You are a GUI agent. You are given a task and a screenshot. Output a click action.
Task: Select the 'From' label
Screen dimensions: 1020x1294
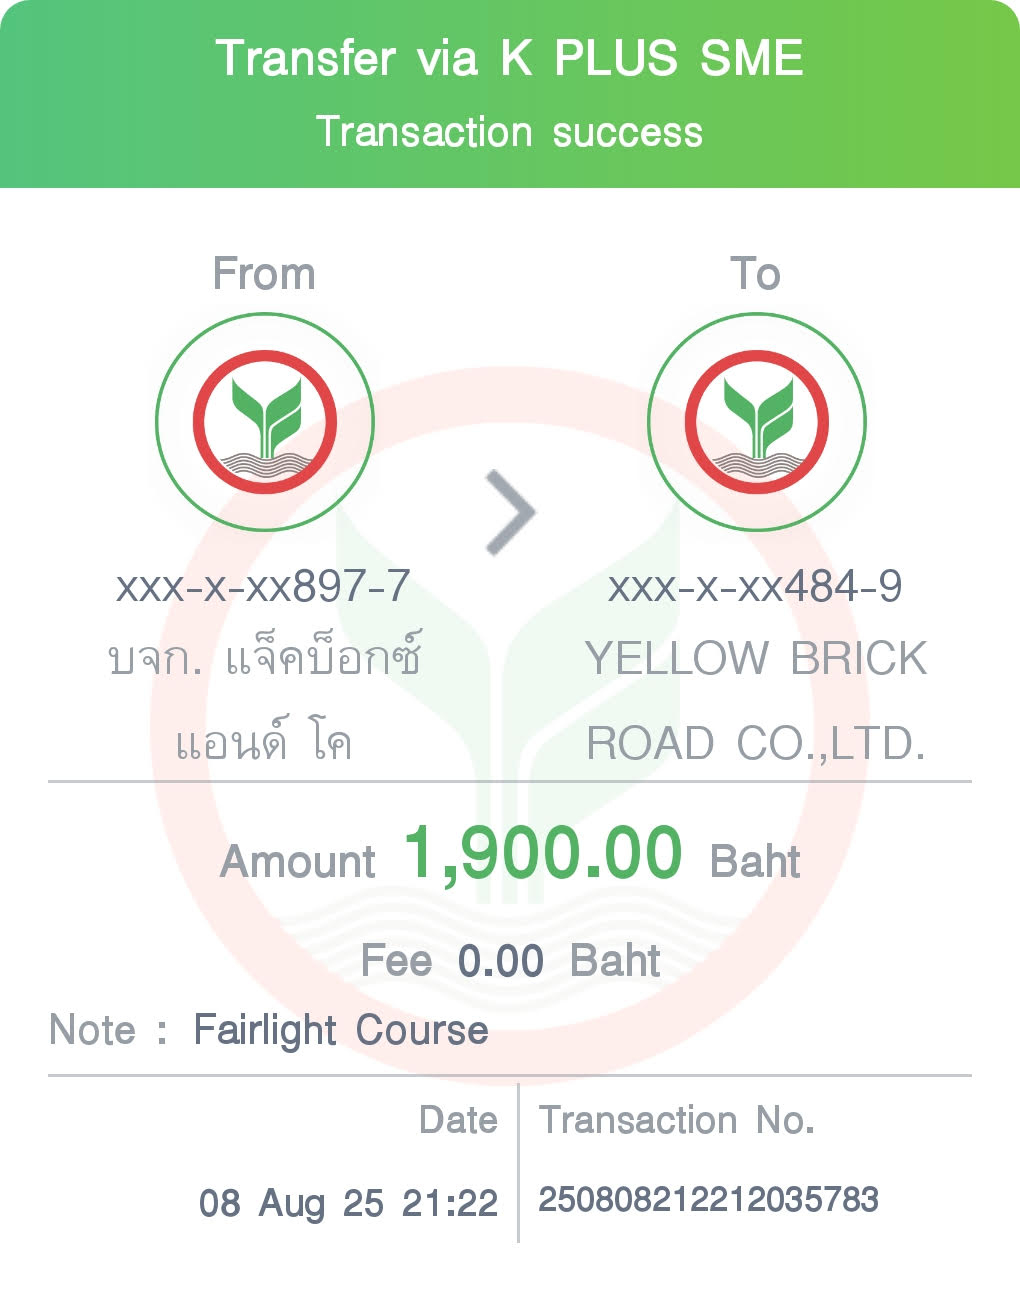click(x=264, y=274)
